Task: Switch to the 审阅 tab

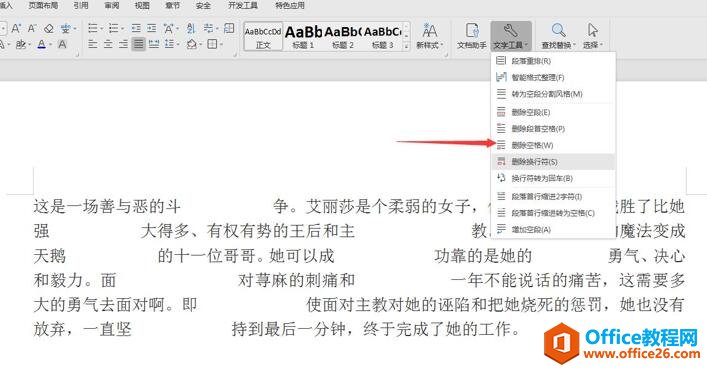Action: pyautogui.click(x=112, y=5)
